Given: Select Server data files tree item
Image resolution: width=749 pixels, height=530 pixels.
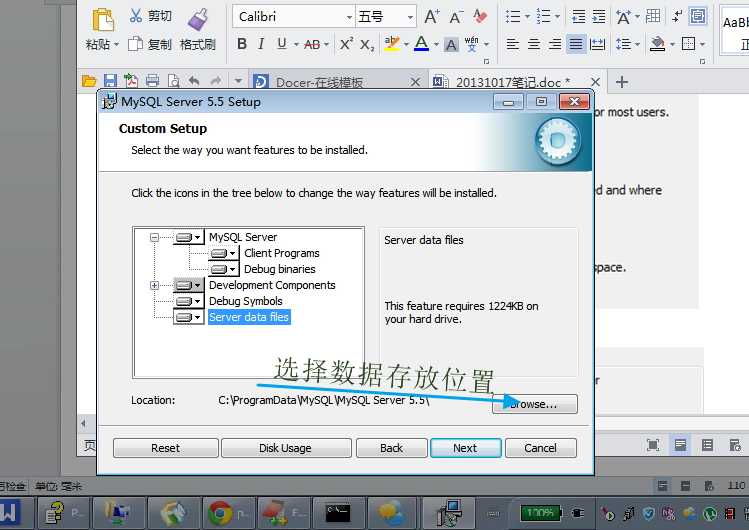Looking at the screenshot, I should pos(249,317).
